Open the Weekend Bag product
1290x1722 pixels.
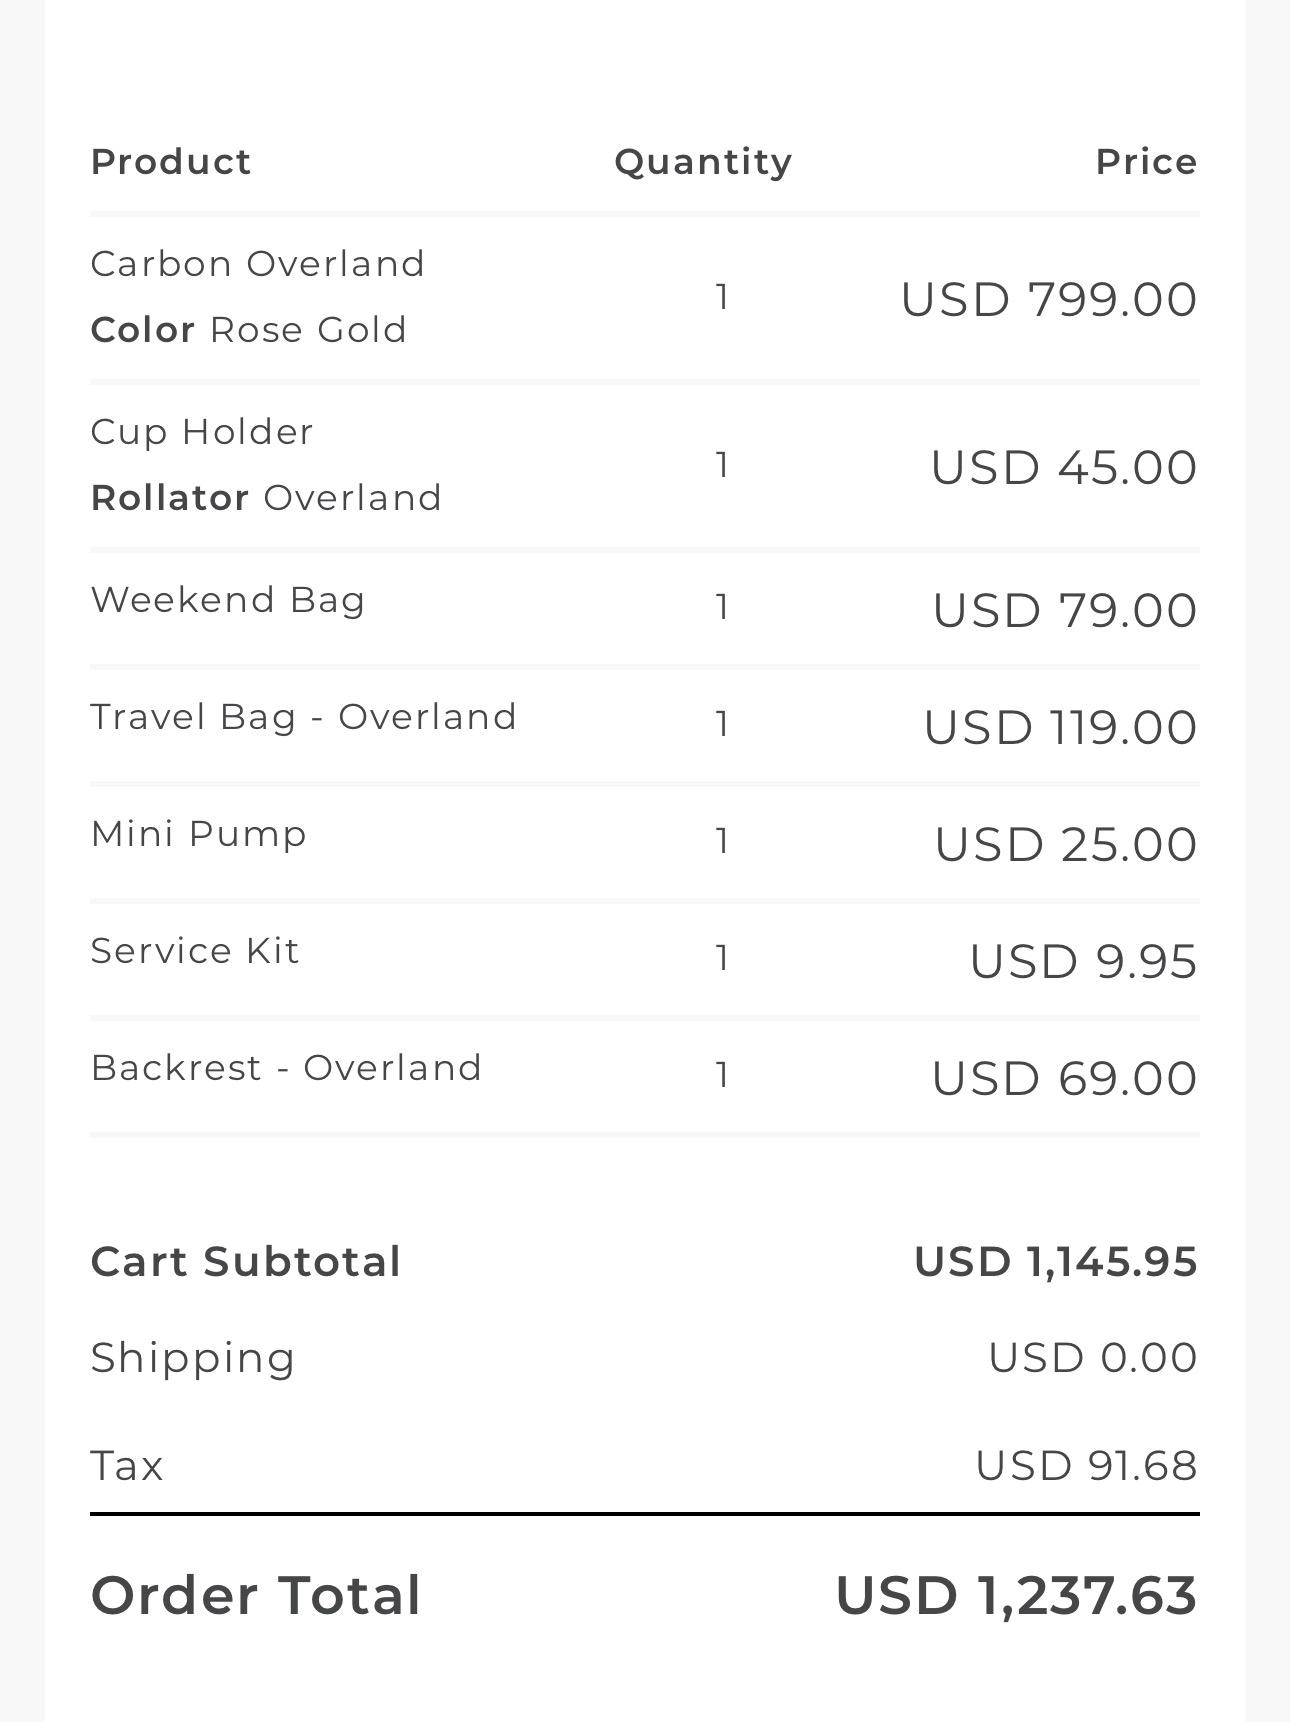click(228, 600)
